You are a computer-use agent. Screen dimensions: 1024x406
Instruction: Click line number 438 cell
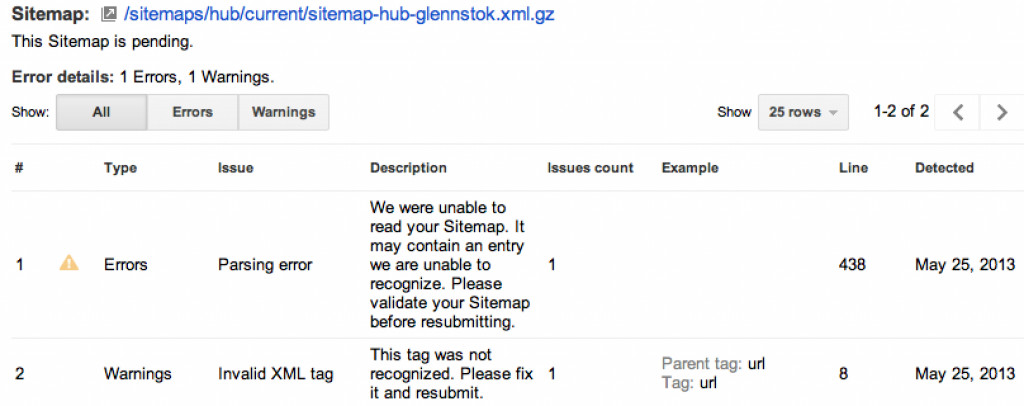[852, 264]
